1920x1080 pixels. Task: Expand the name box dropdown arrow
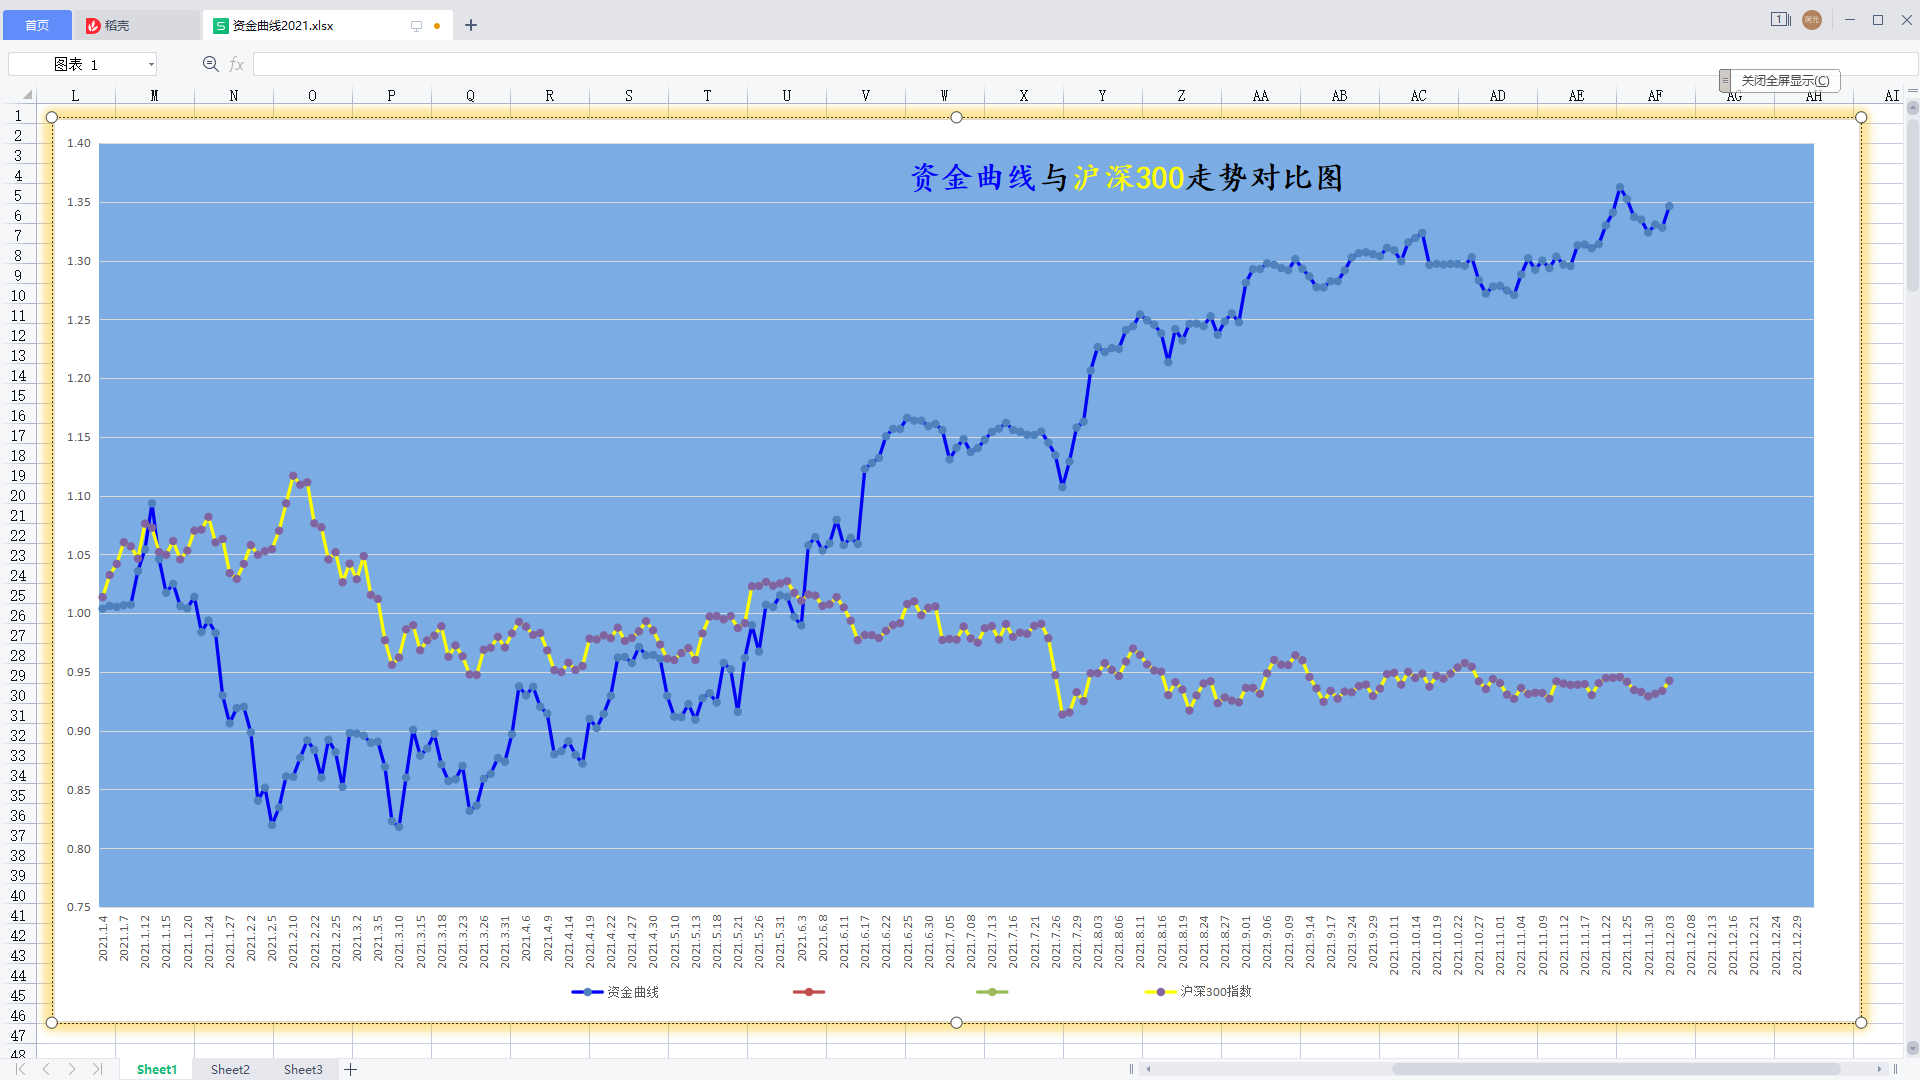click(151, 64)
